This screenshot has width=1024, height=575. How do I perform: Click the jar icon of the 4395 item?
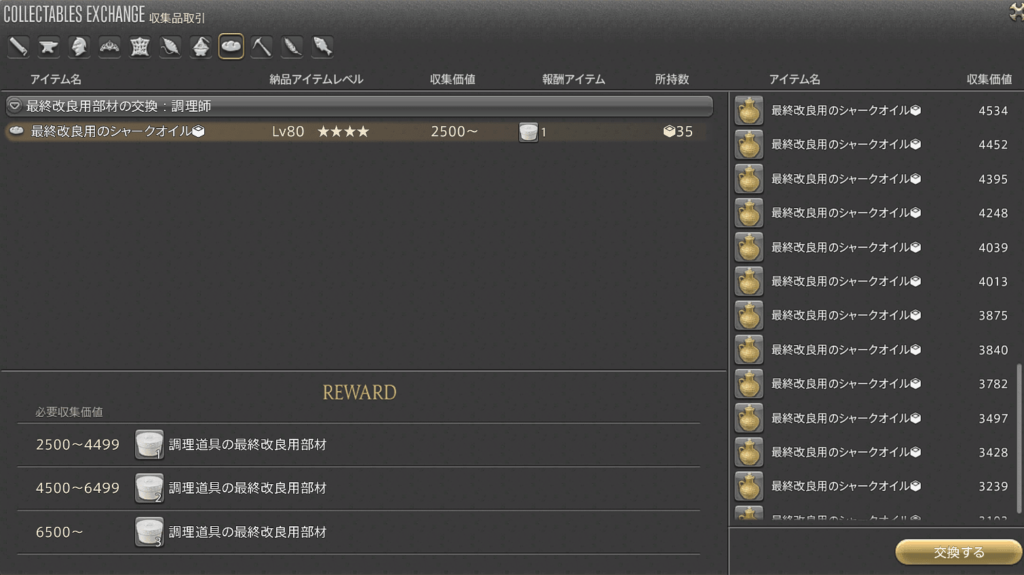click(749, 179)
